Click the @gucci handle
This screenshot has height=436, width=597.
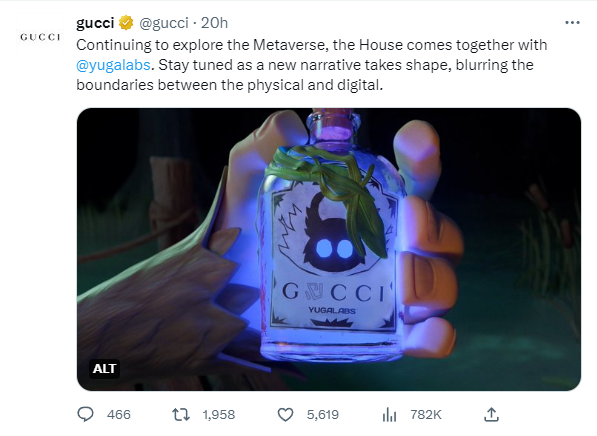coord(164,23)
